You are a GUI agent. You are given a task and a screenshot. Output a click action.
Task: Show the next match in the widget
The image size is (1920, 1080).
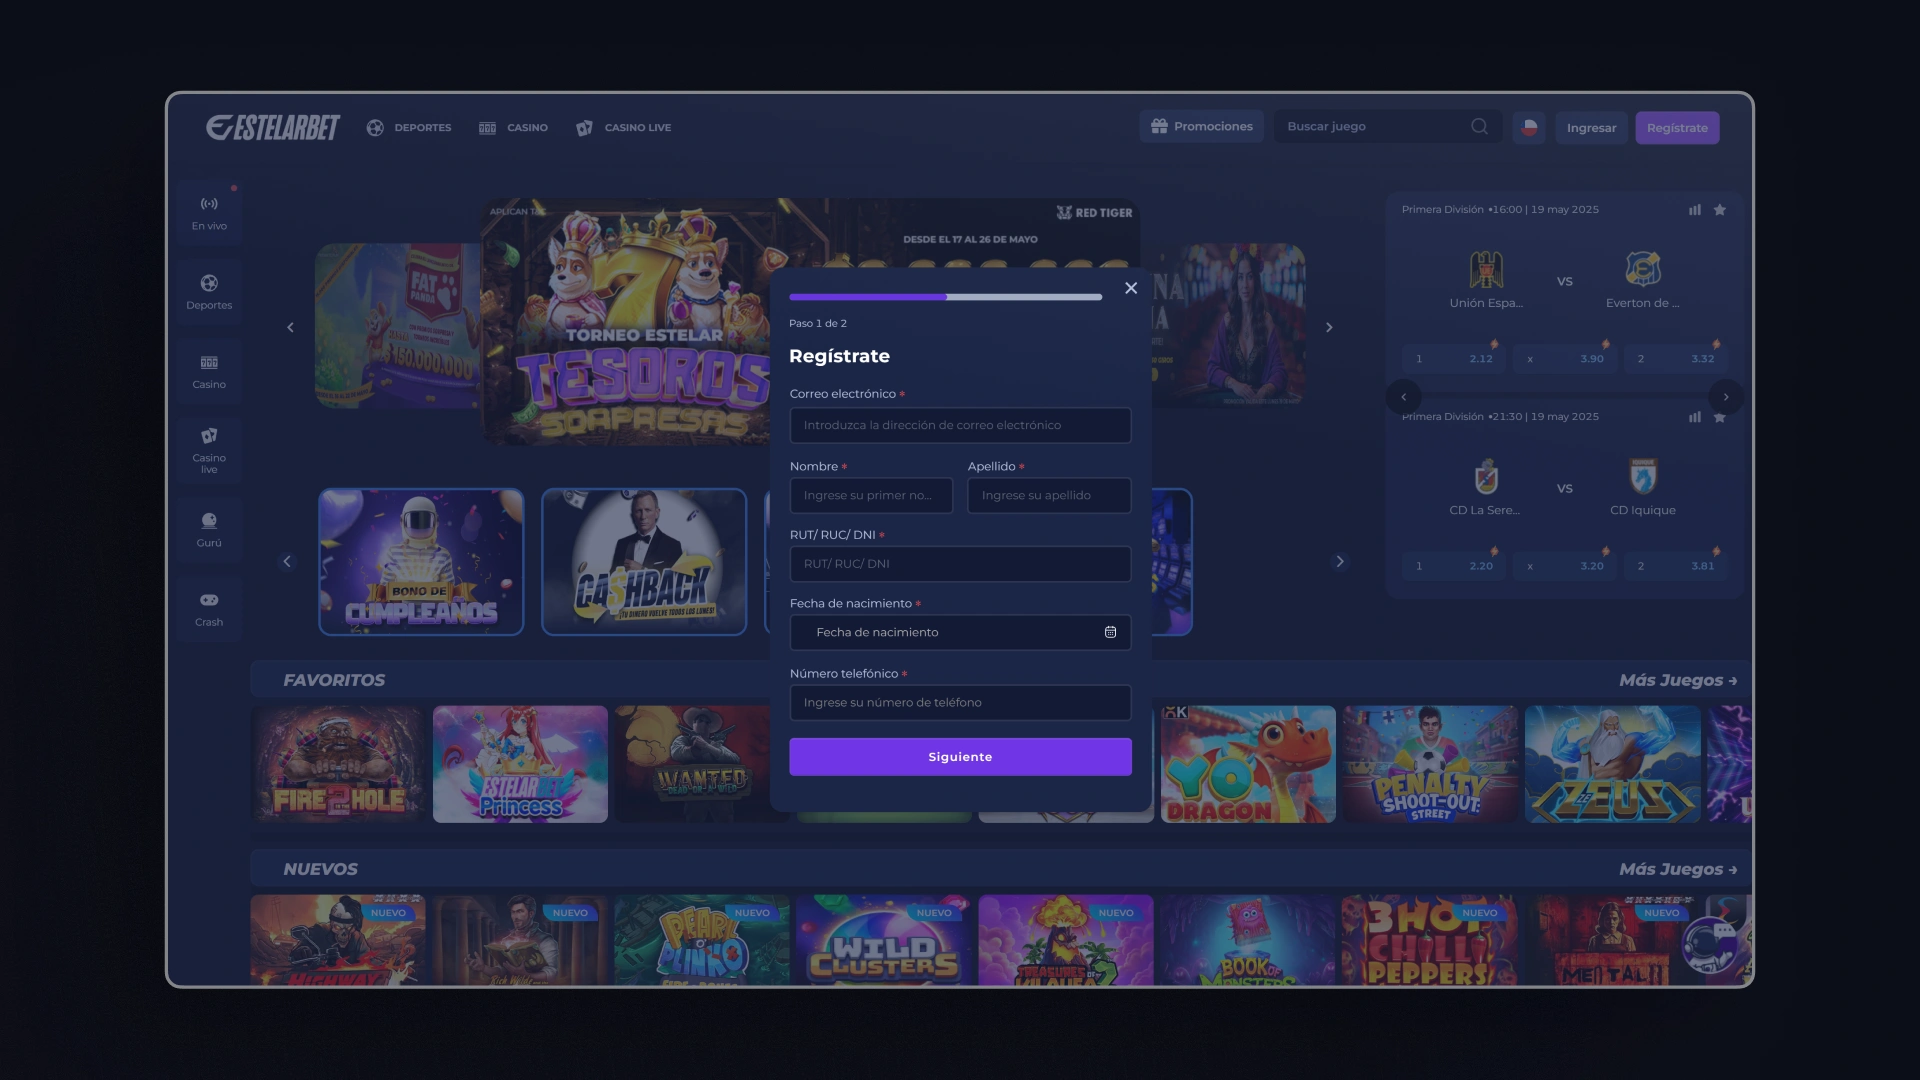point(1726,397)
